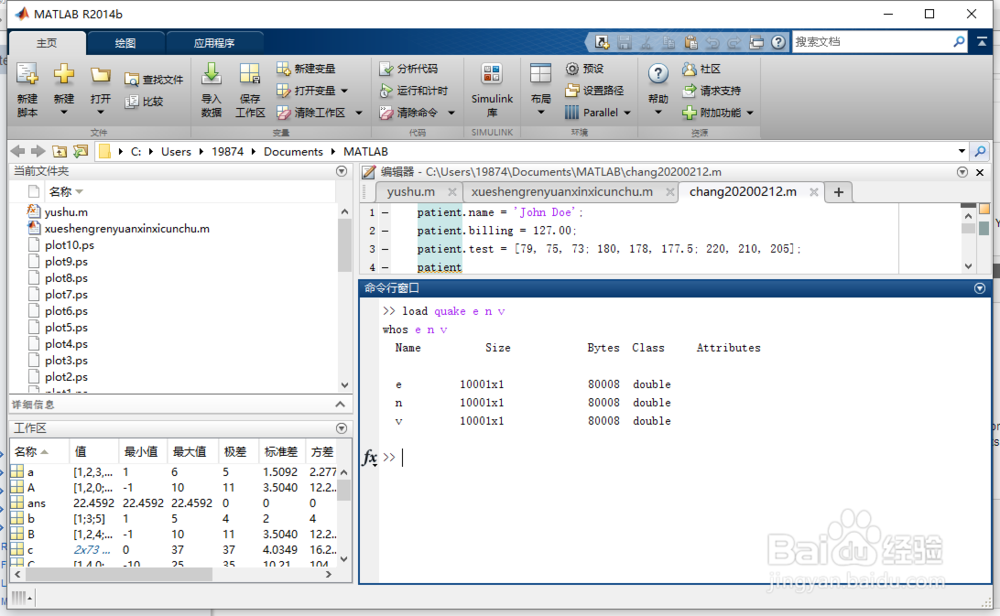Click the back navigation arrow

18,151
